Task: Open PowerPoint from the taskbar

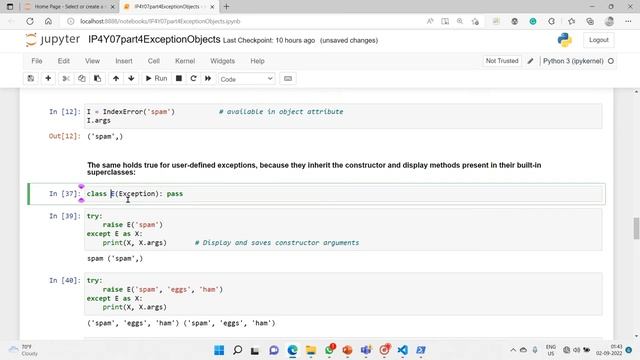Action: click(x=347, y=350)
